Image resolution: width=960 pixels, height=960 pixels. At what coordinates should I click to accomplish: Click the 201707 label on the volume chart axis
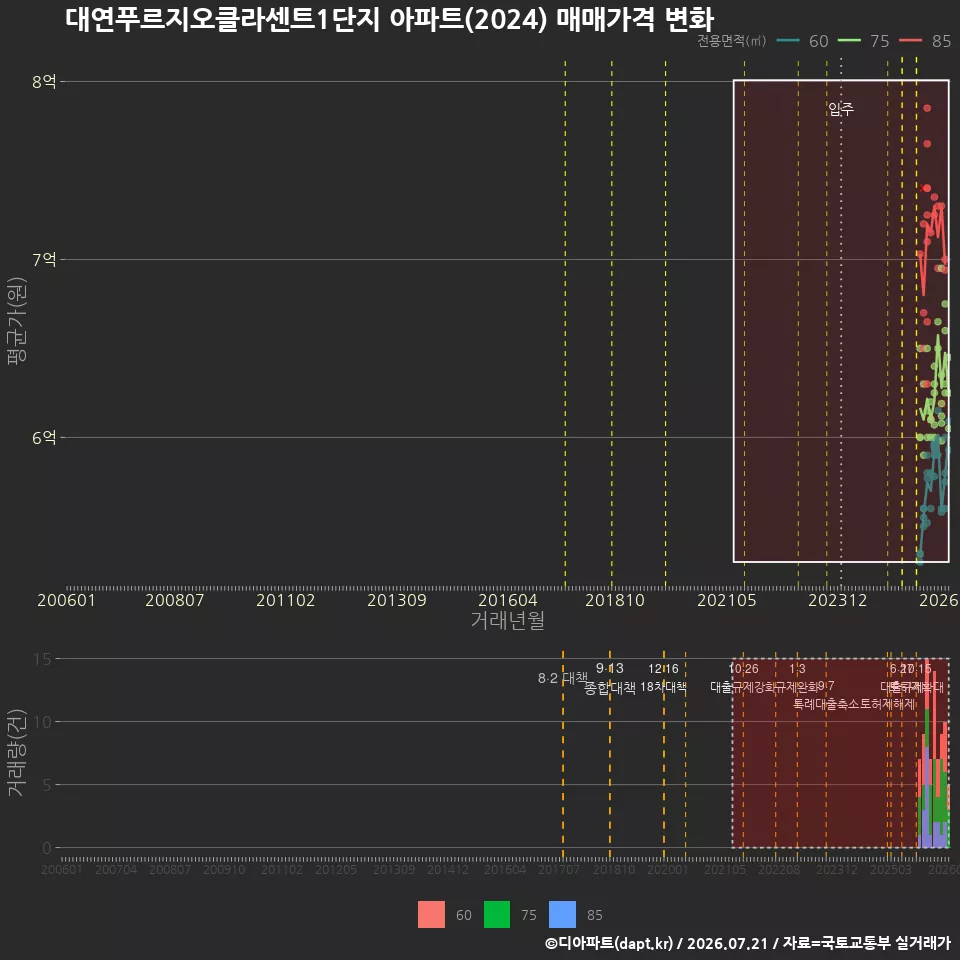point(559,869)
